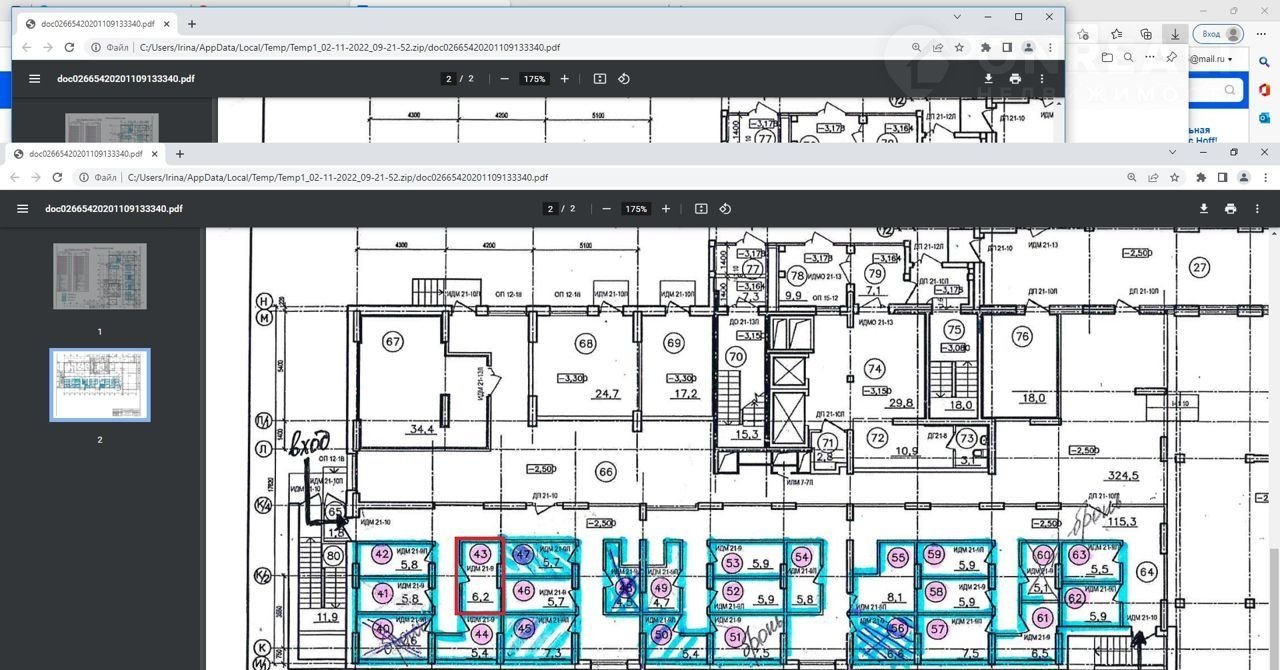1280x670 pixels.
Task: Click fit-to-page icon in the front viewer
Action: point(701,209)
